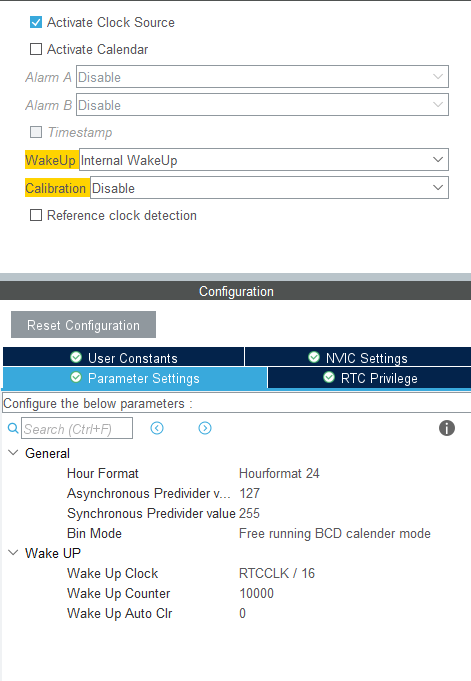The height and width of the screenshot is (681, 471).
Task: Switch to NVIC Settings tab
Action: pyautogui.click(x=358, y=357)
